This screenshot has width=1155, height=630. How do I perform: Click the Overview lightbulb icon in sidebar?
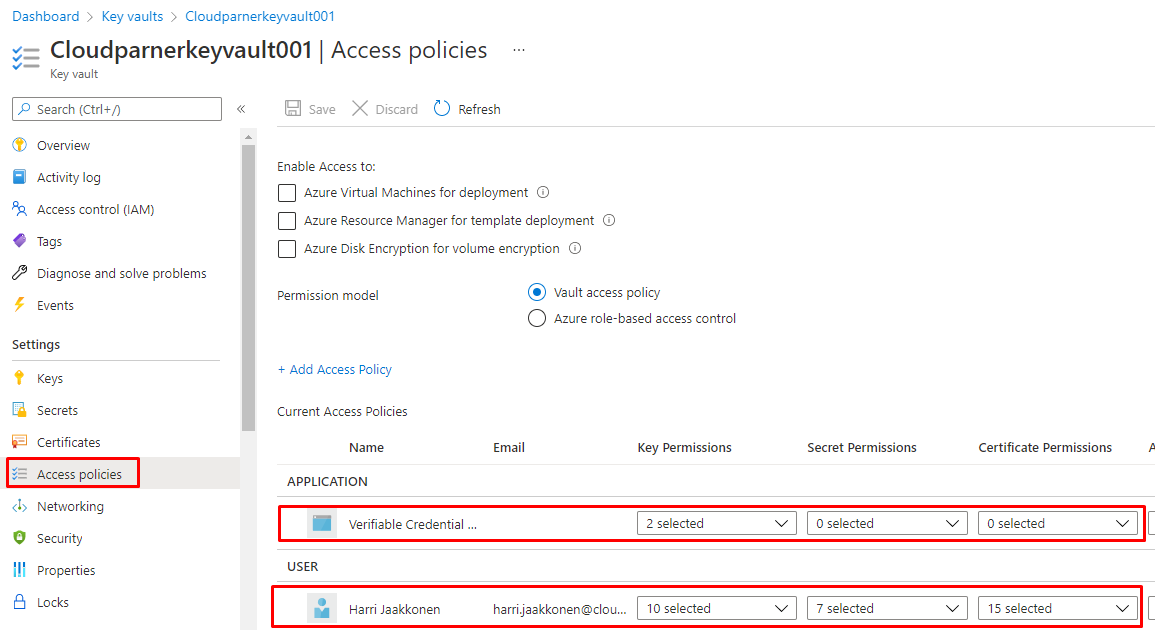click(x=19, y=145)
